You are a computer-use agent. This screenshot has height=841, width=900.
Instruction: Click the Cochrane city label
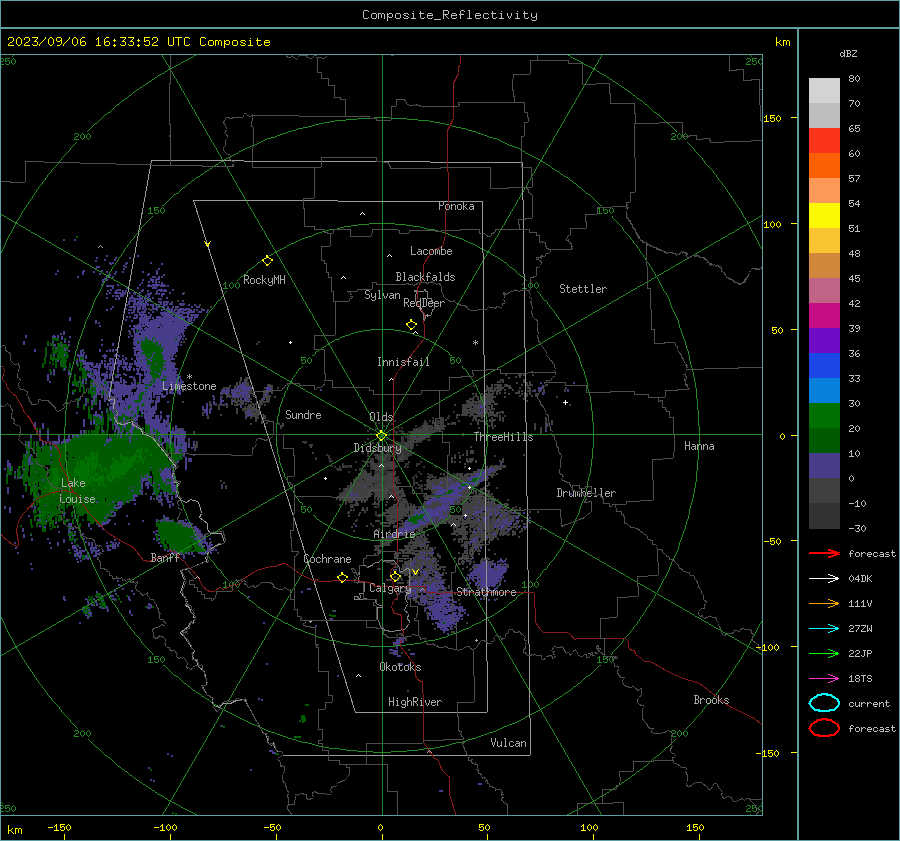[x=327, y=559]
